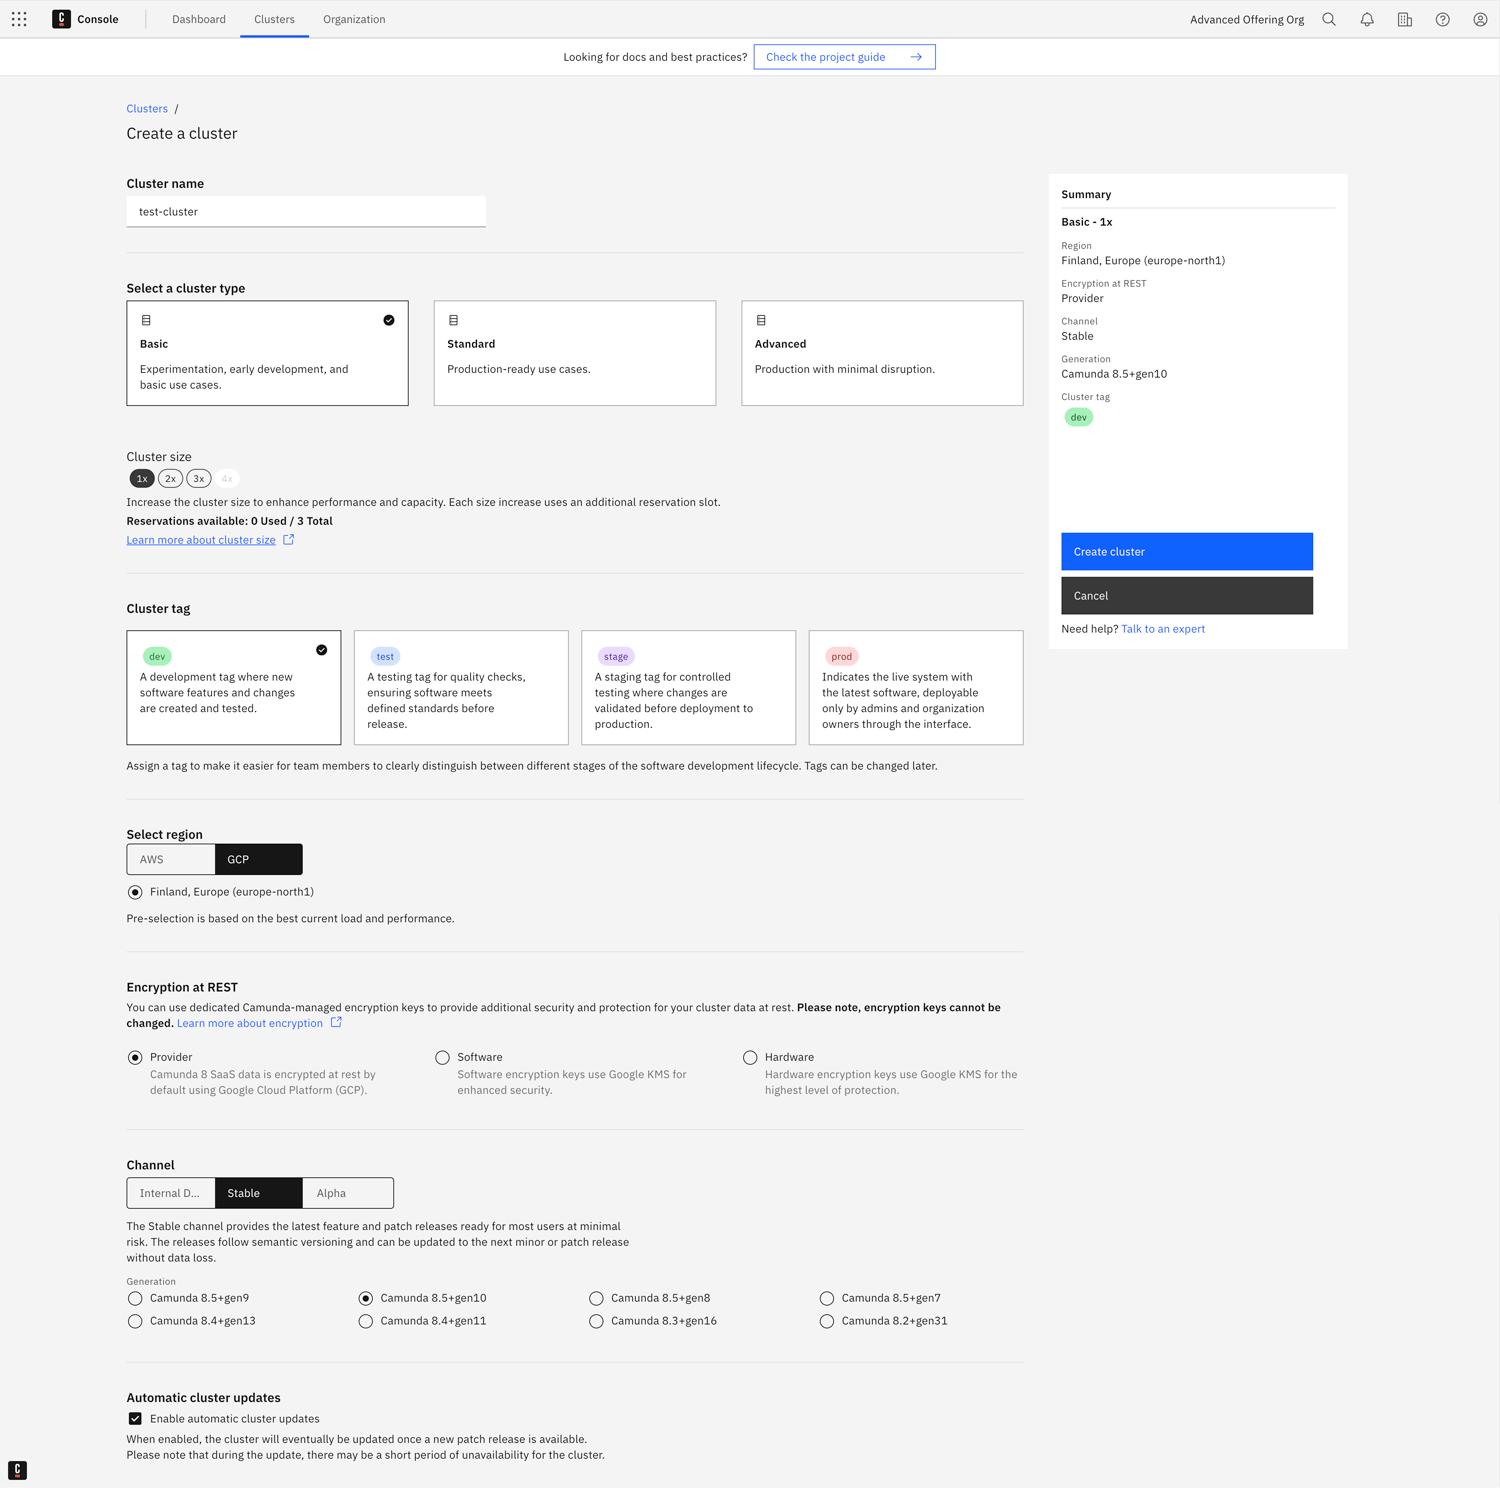The image size is (1500, 1488).
Task: Click the server icon on the Standard card
Action: coord(453,320)
